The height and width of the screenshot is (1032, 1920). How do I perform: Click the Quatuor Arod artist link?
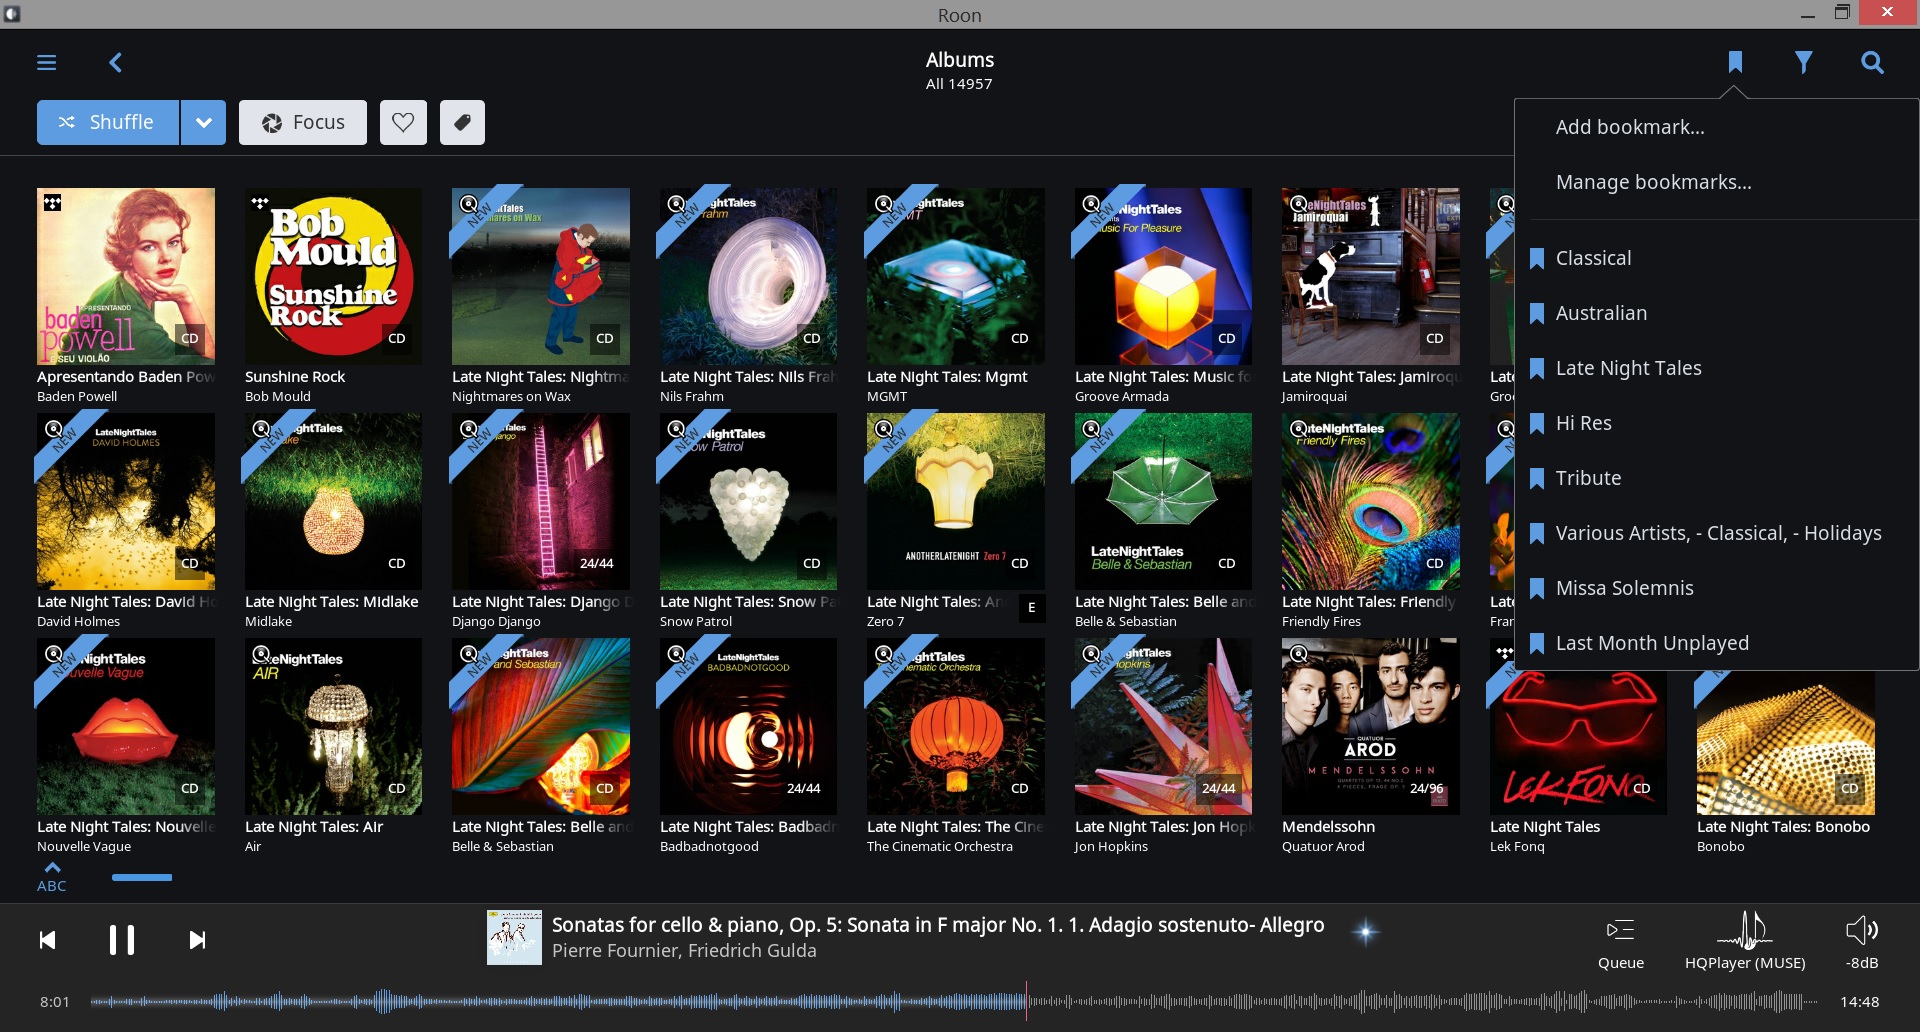pos(1323,846)
